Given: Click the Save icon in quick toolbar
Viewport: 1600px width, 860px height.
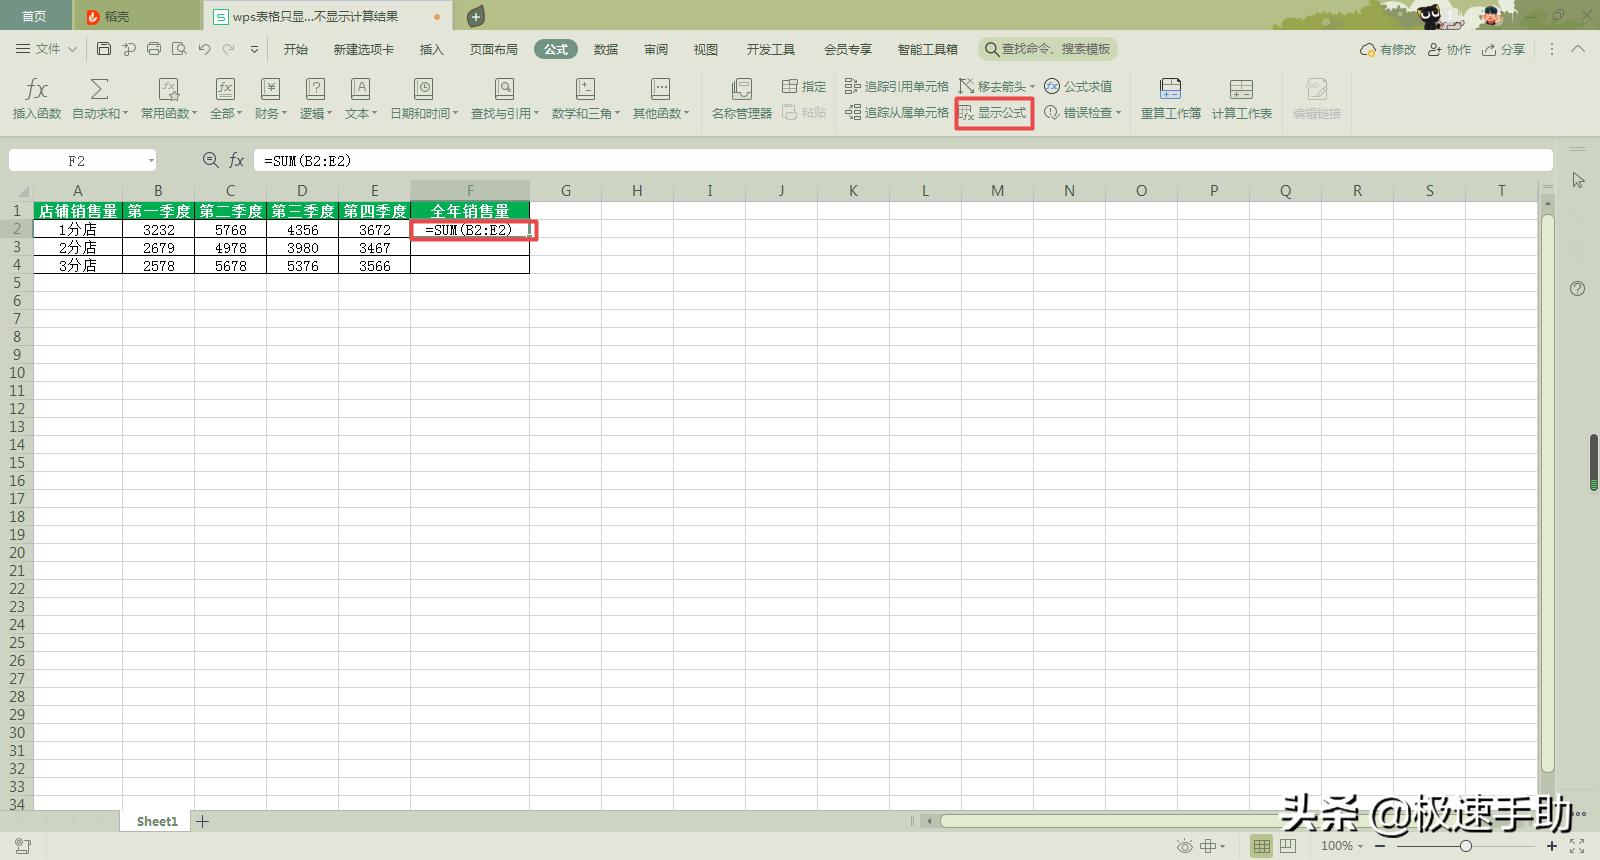Looking at the screenshot, I should pyautogui.click(x=104, y=49).
